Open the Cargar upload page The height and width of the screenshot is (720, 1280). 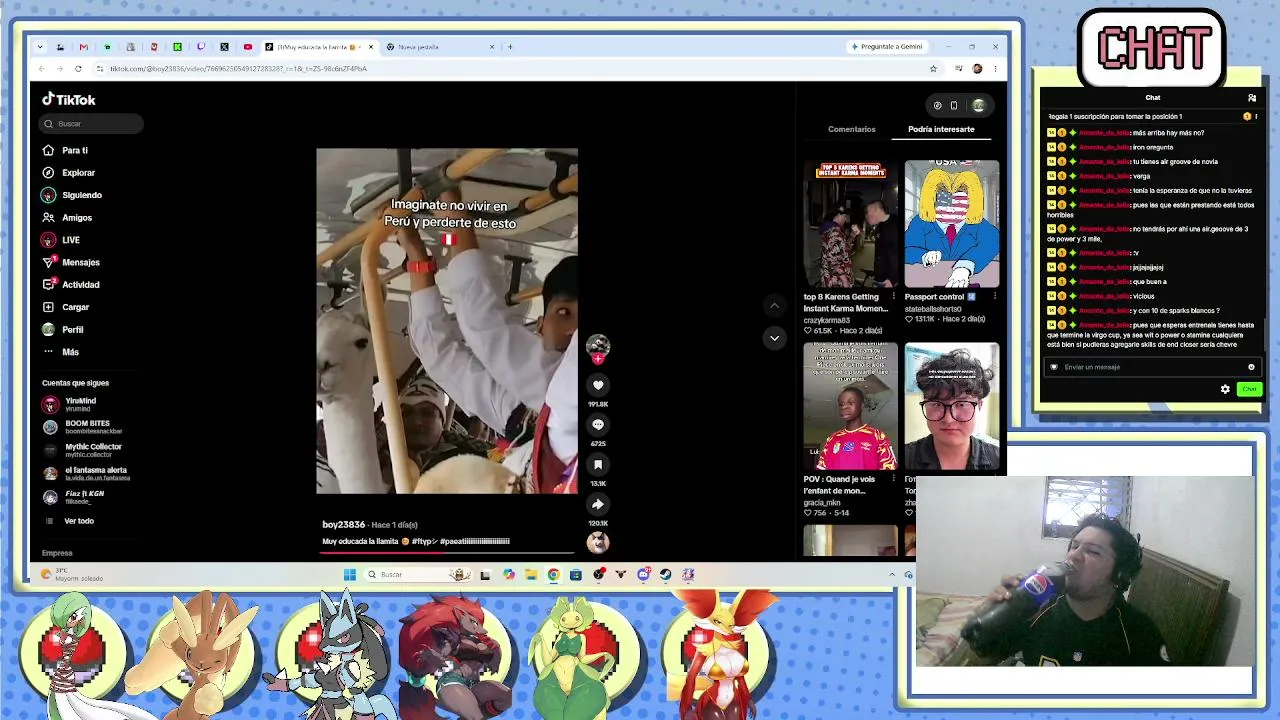pos(65,307)
